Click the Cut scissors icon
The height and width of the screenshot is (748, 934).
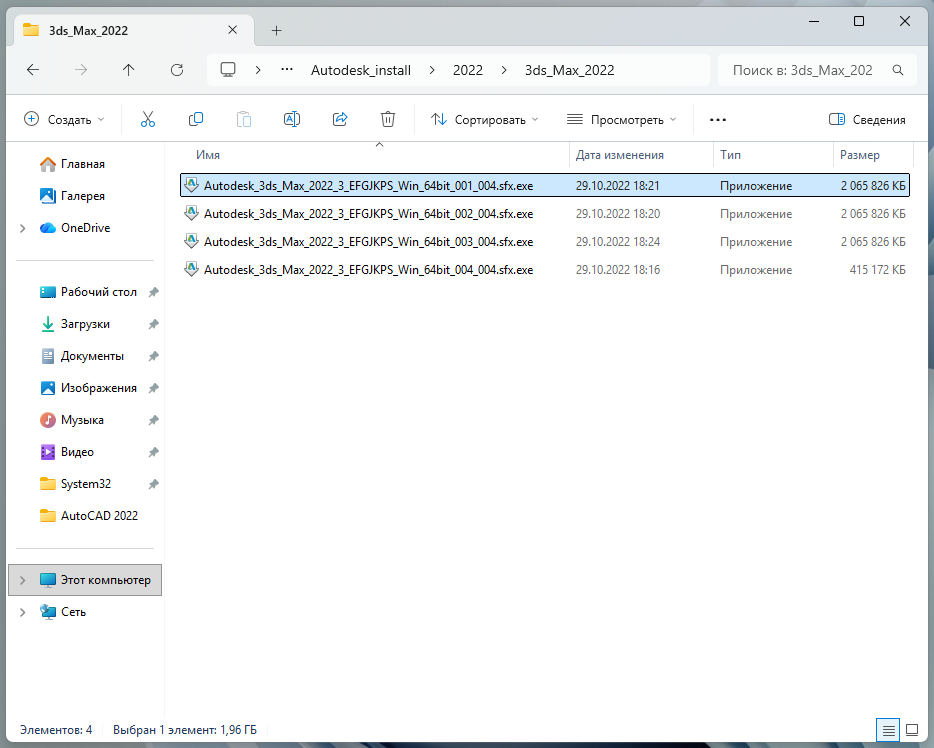pos(148,120)
